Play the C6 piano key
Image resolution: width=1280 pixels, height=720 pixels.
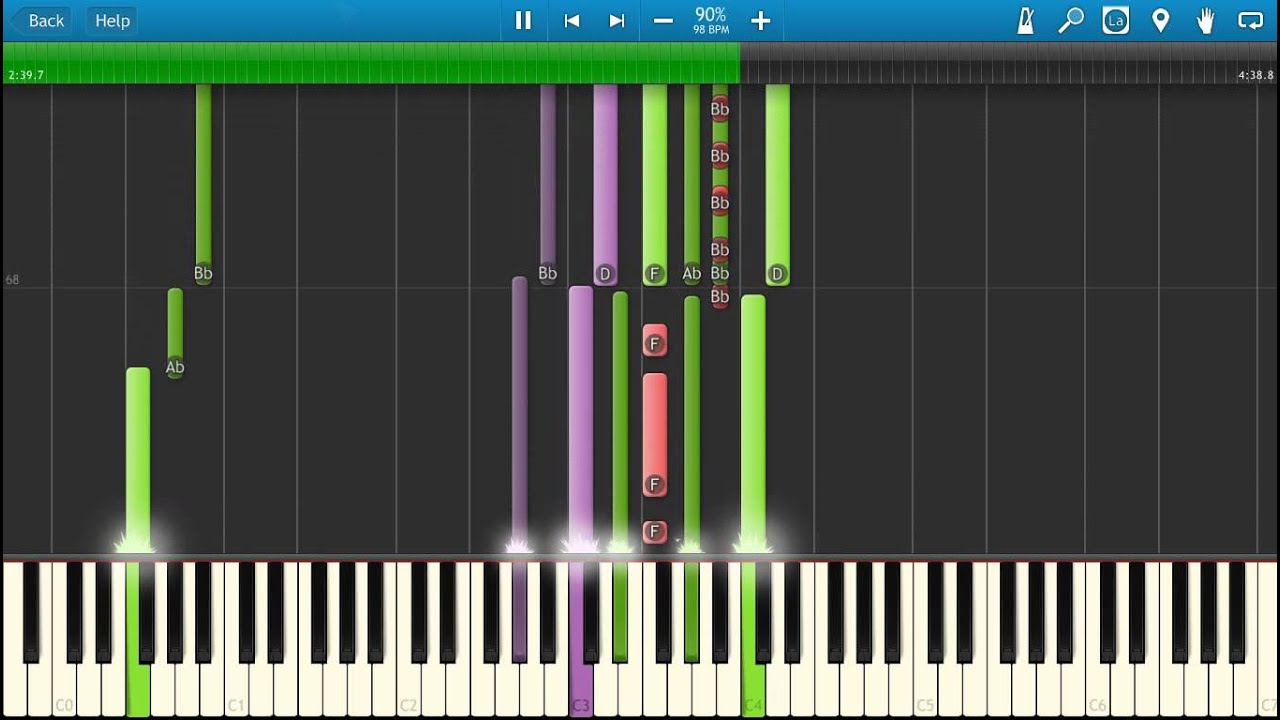click(1097, 690)
